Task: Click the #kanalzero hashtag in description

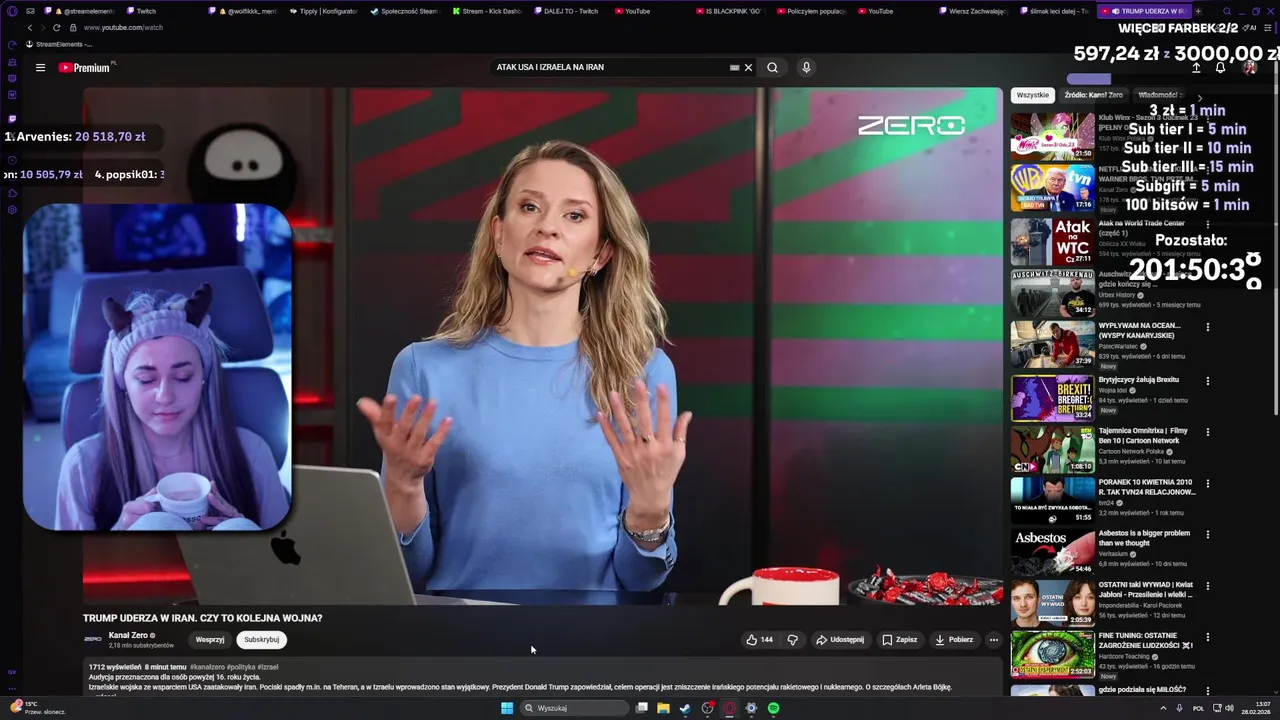Action: coord(207,667)
